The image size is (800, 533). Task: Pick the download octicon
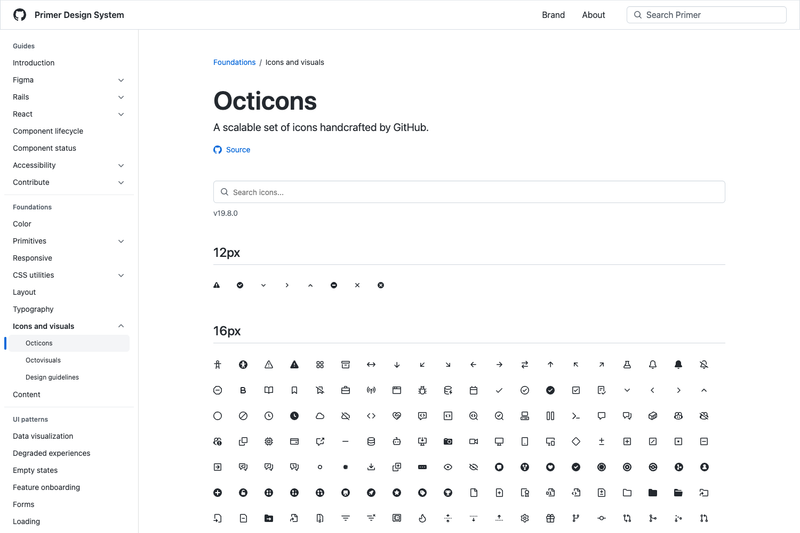click(371, 467)
